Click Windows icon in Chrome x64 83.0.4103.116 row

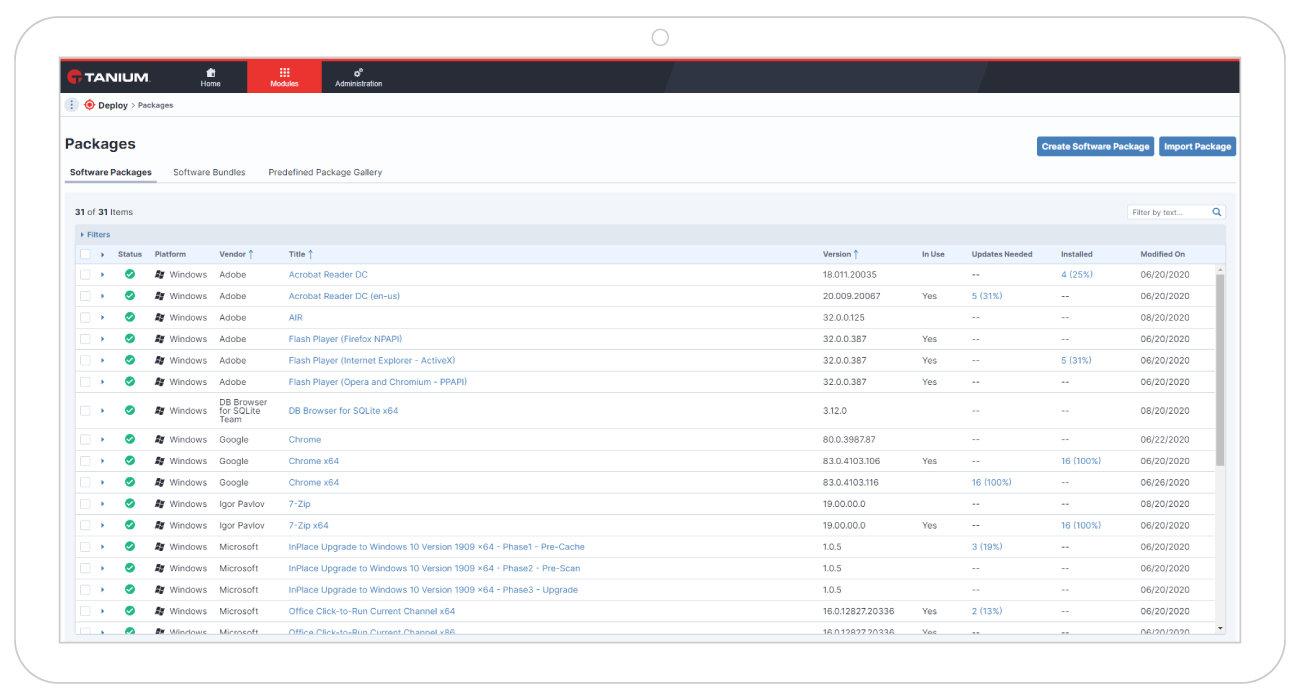(x=160, y=482)
